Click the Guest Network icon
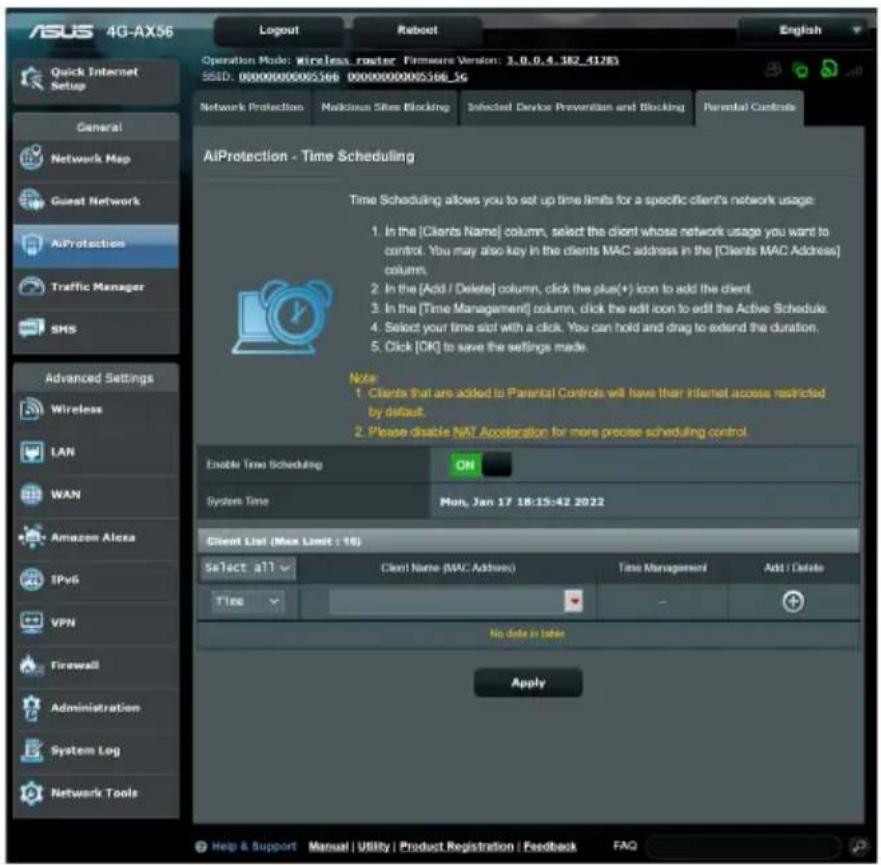Image resolution: width=881 pixels, height=865 pixels. point(31,201)
